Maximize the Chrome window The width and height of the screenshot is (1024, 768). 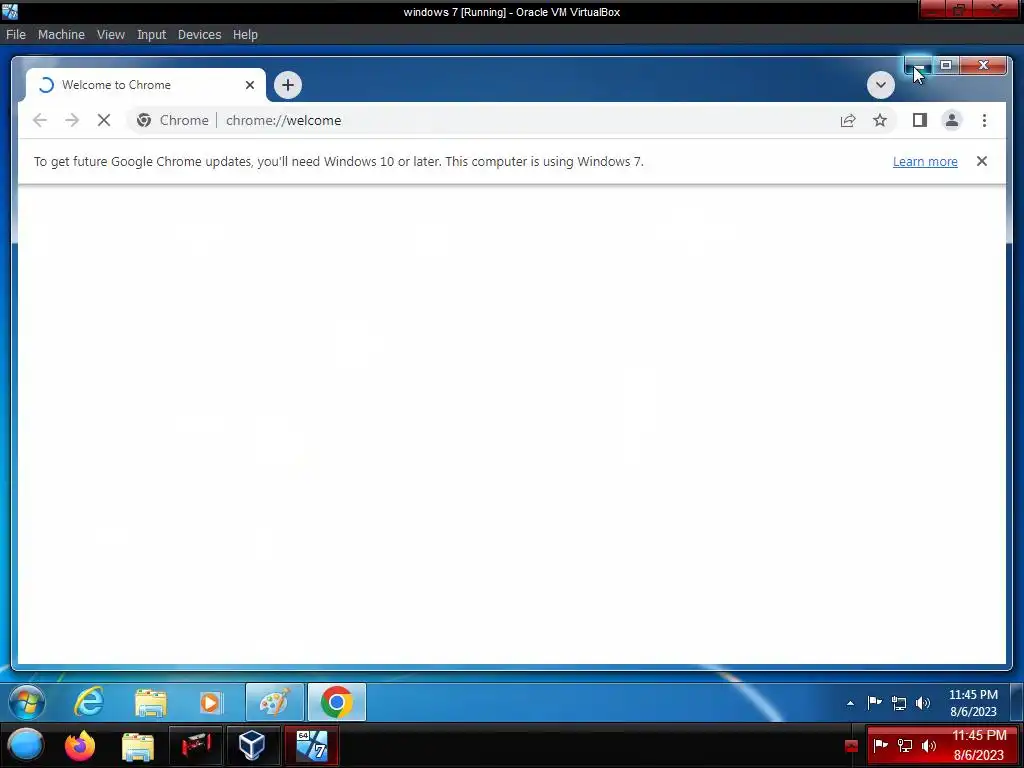946,65
